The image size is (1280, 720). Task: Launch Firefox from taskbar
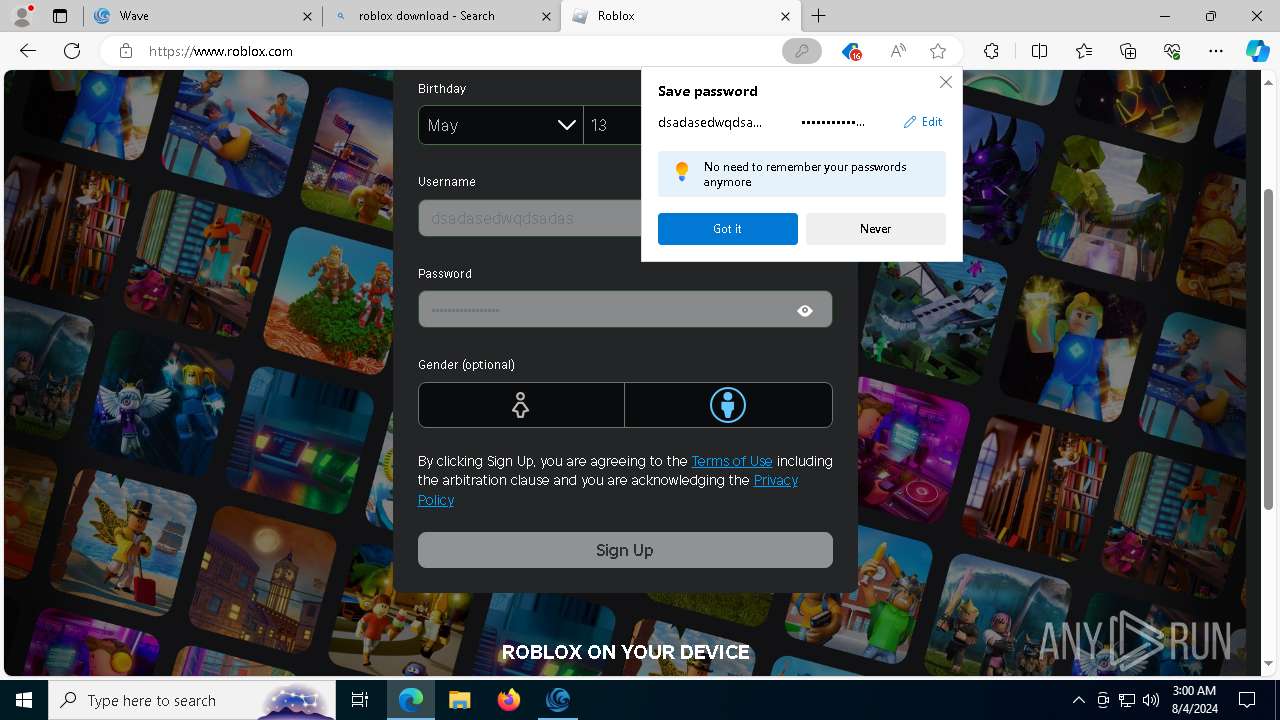pos(509,700)
